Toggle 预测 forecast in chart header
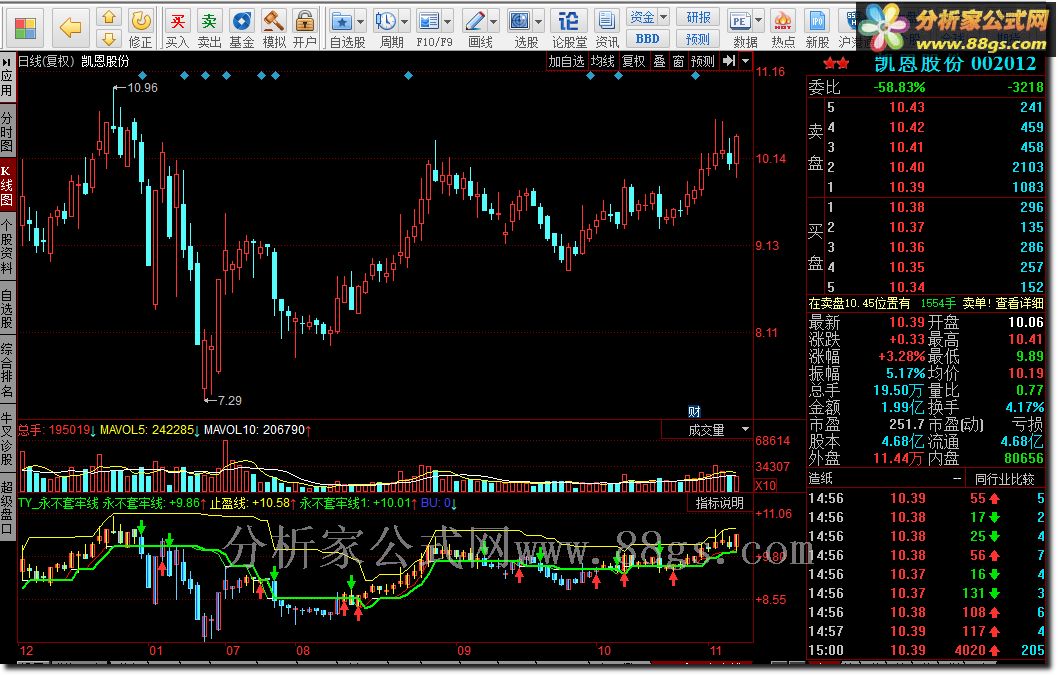The image size is (1058, 675). [x=702, y=61]
